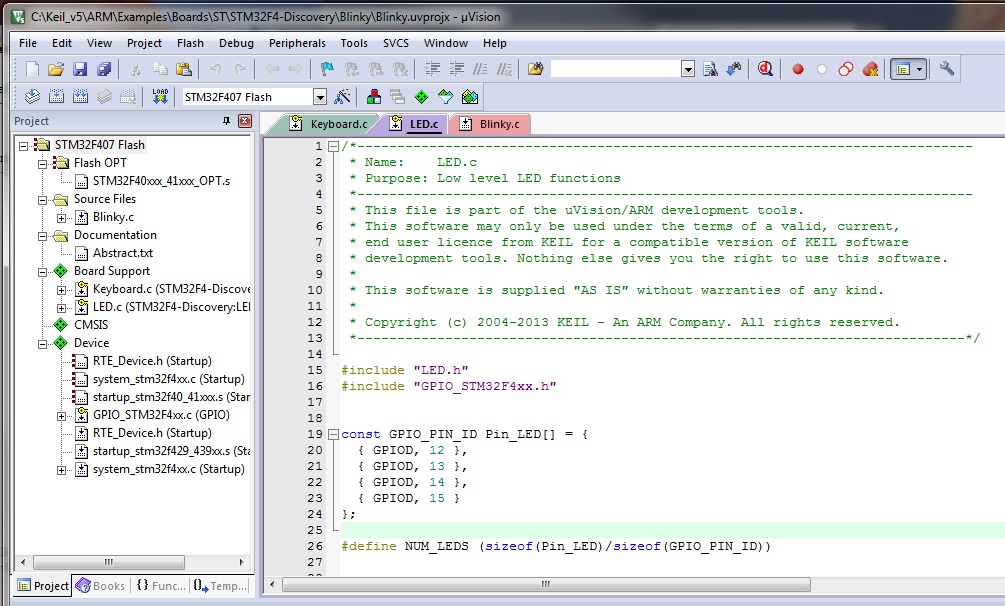Click the Build target toolbar icon
This screenshot has height=606, width=1005.
tap(56, 97)
